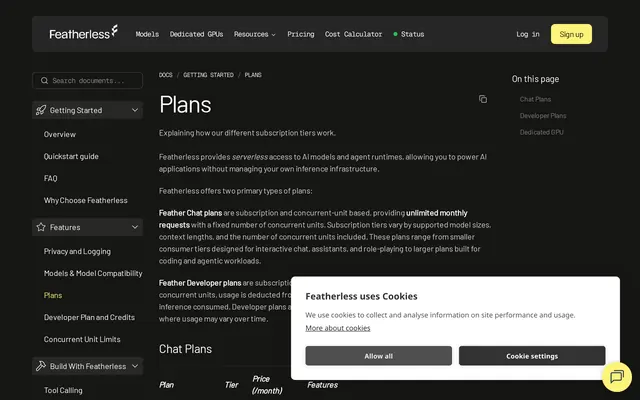Viewport: 640px width, 400px height.
Task: Open Overview in the sidebar
Action: pyautogui.click(x=60, y=134)
